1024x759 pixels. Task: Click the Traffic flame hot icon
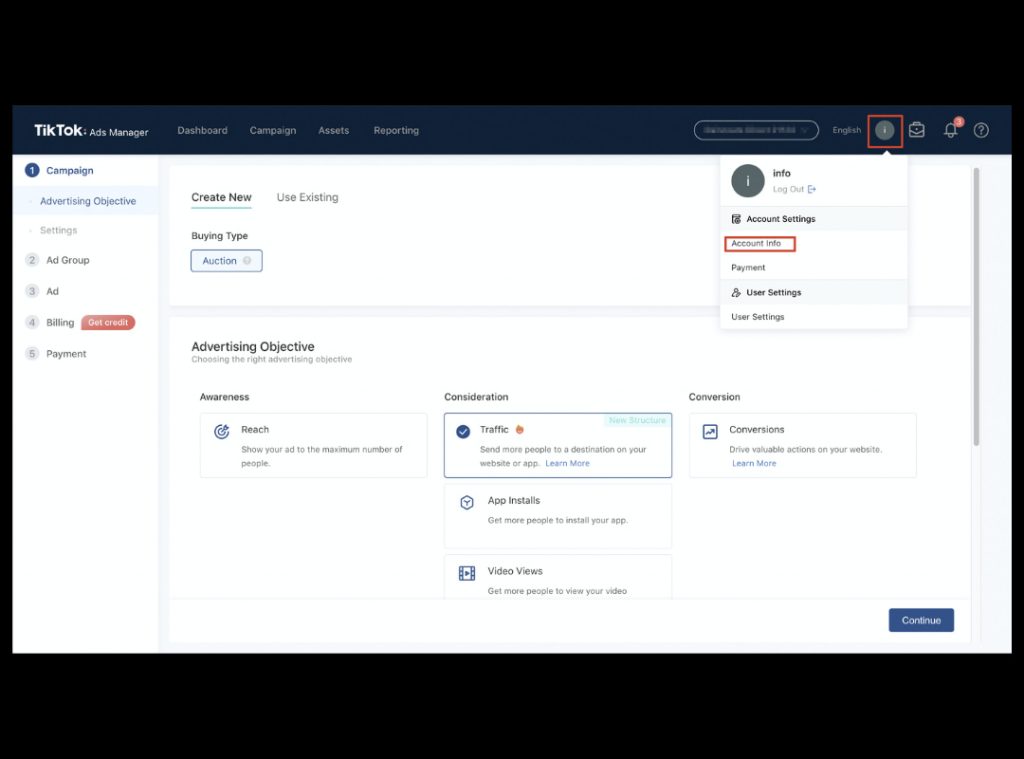tap(520, 429)
